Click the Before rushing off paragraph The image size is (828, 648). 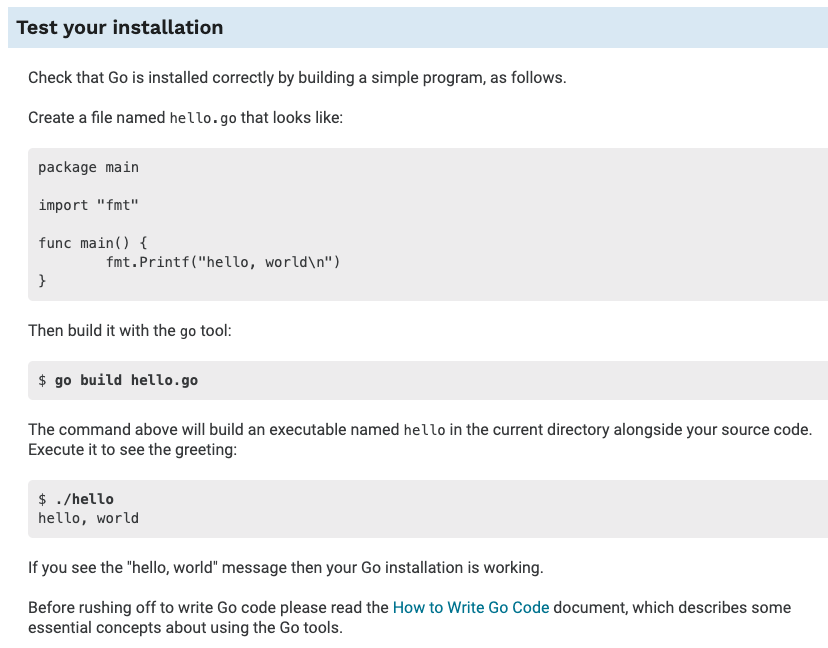(409, 617)
